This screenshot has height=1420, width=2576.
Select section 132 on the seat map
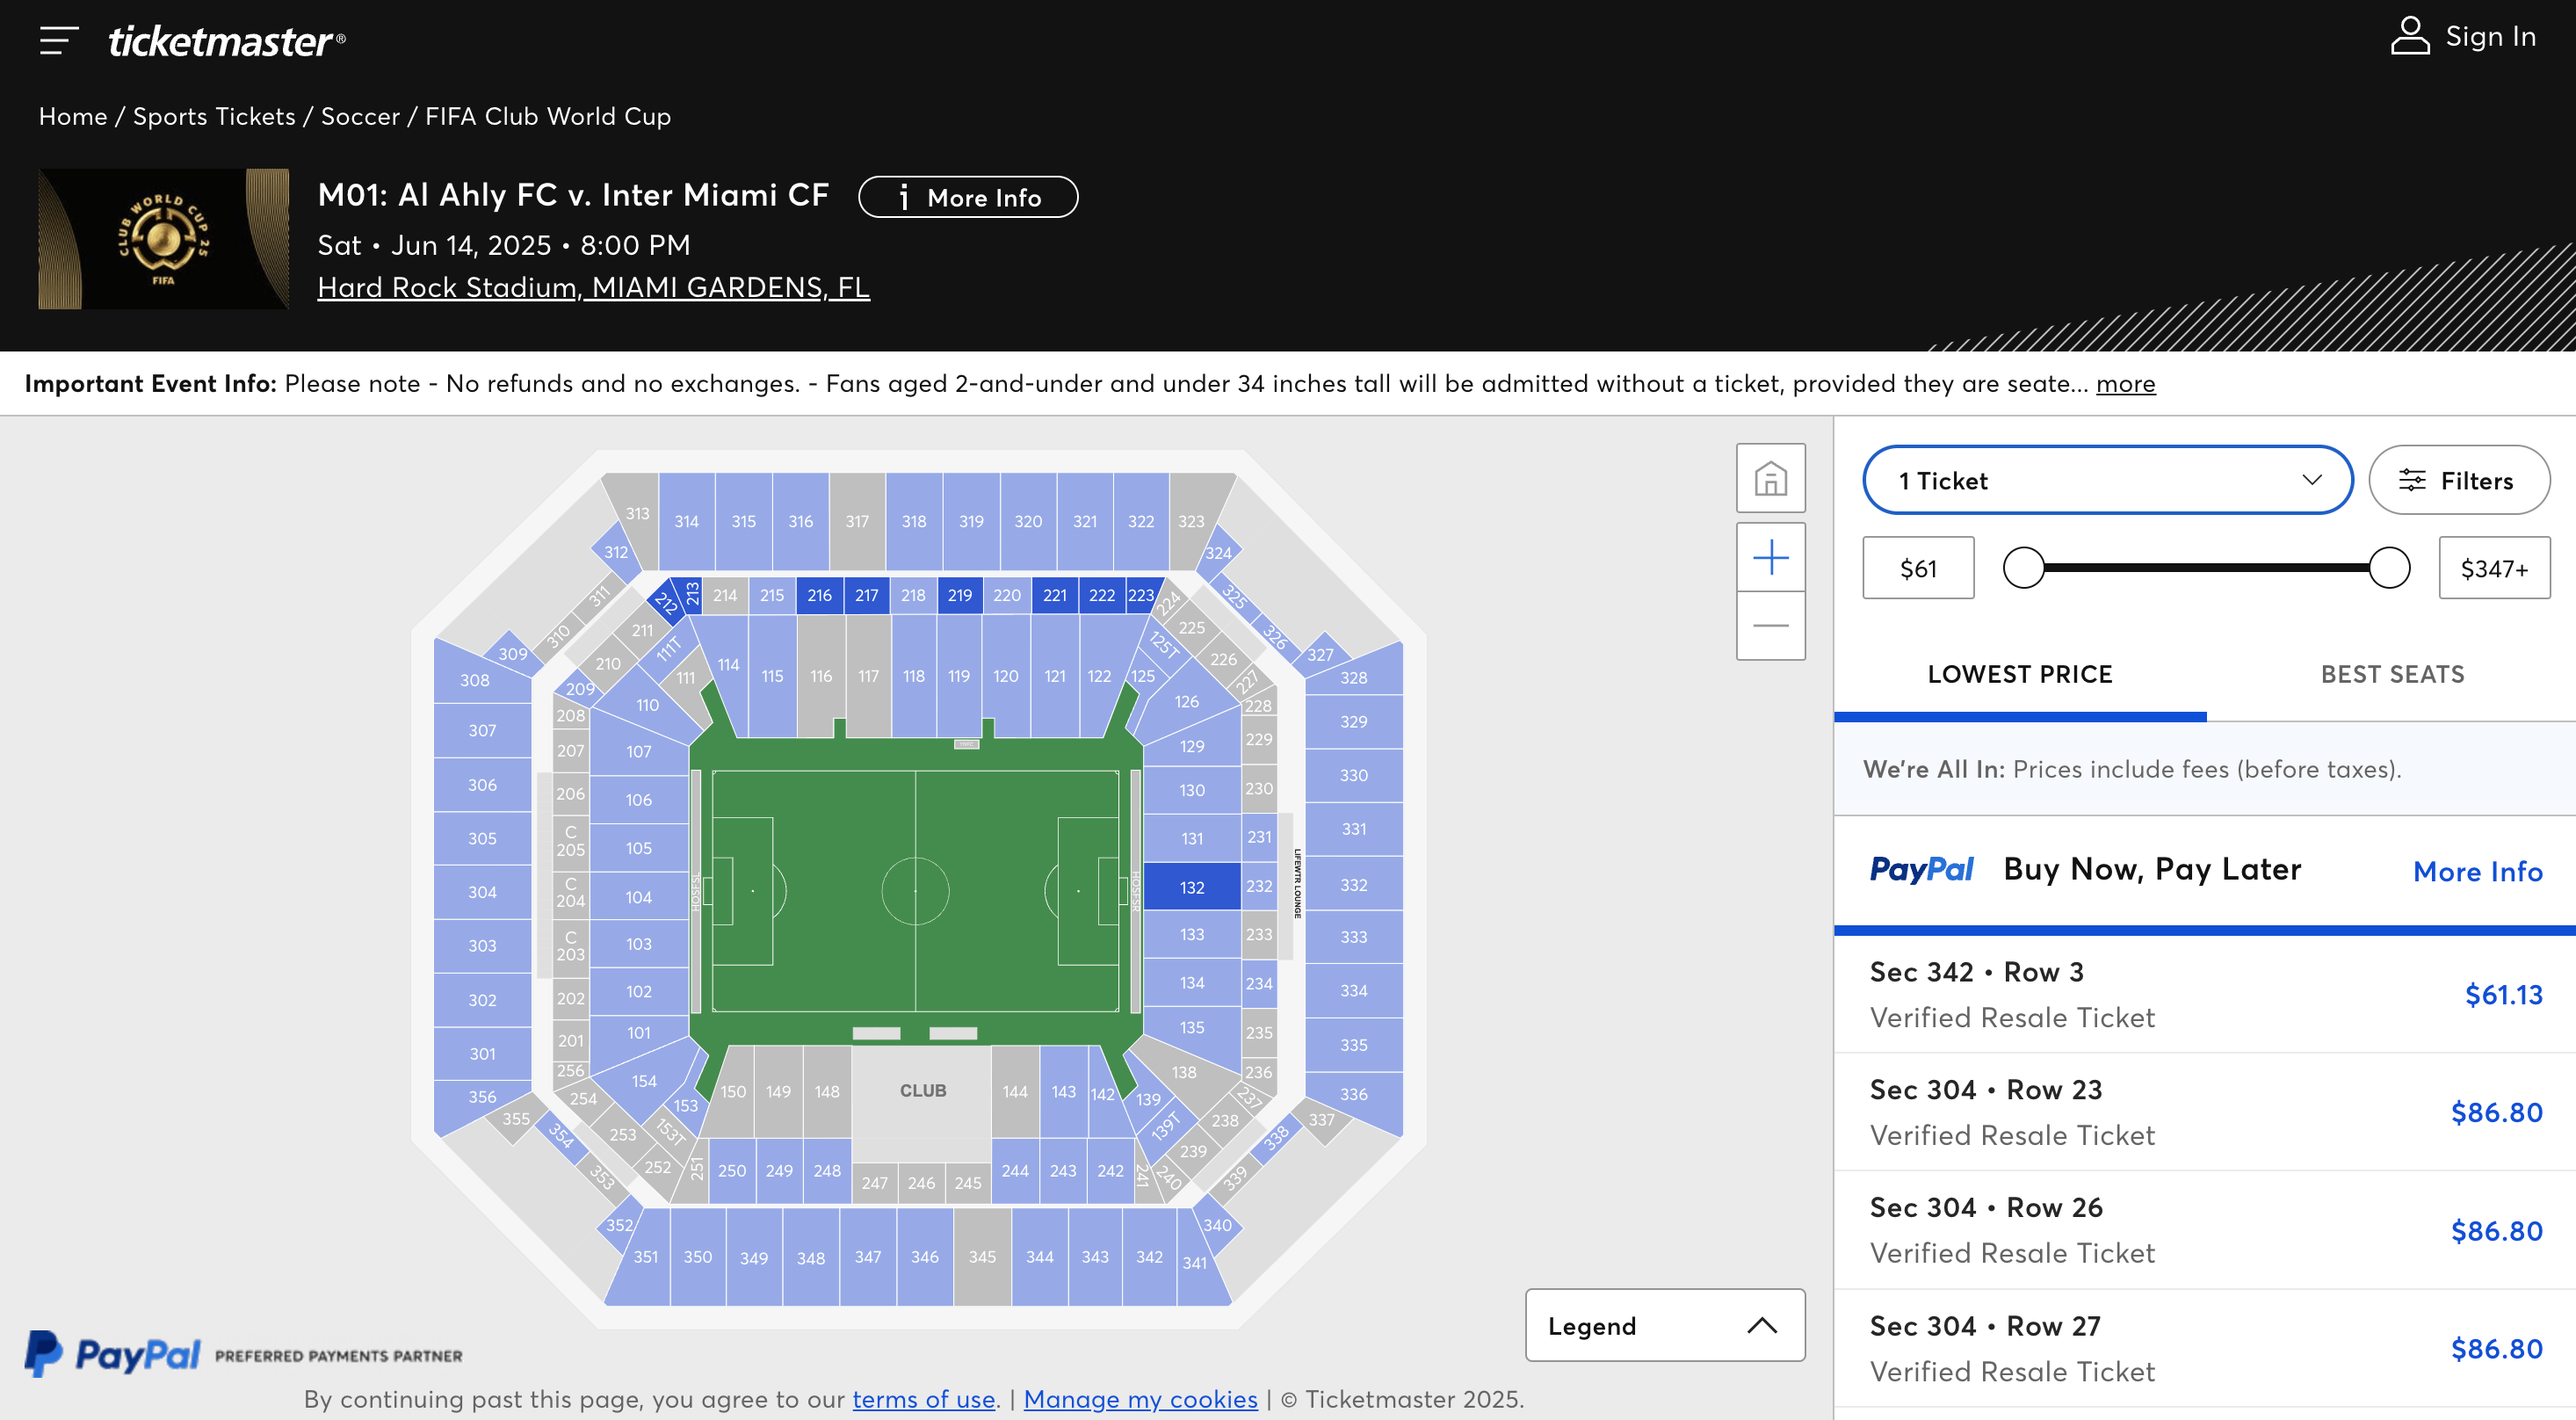coord(1191,887)
